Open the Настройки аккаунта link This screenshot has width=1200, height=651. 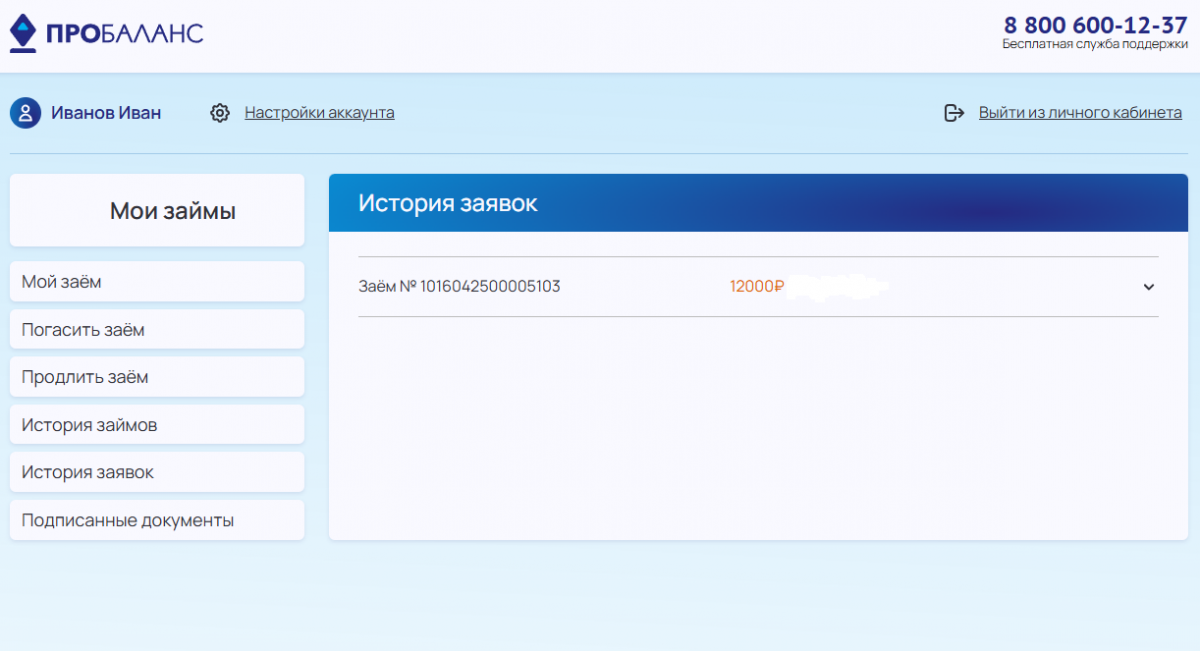click(319, 113)
